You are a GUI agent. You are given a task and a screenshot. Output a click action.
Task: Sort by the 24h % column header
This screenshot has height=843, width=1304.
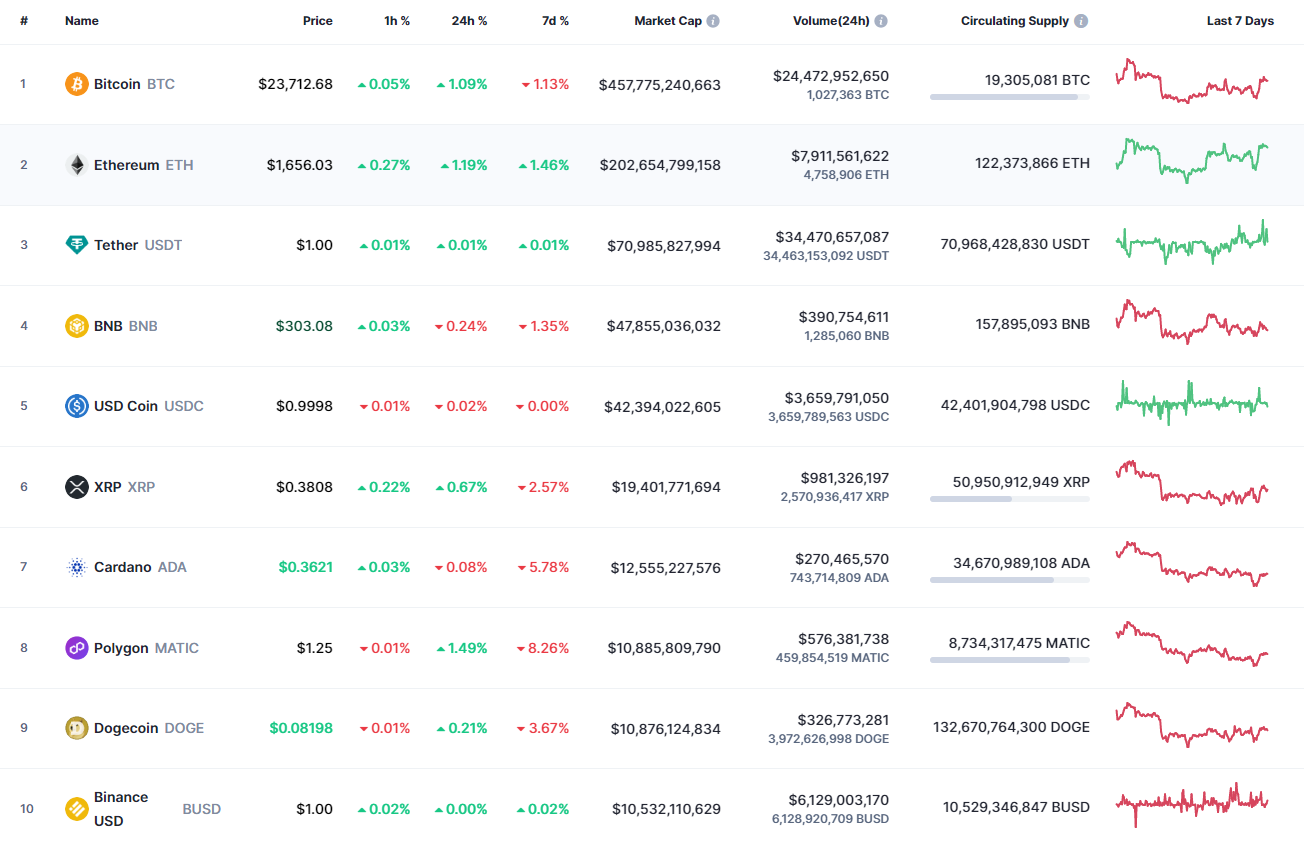pyautogui.click(x=470, y=20)
